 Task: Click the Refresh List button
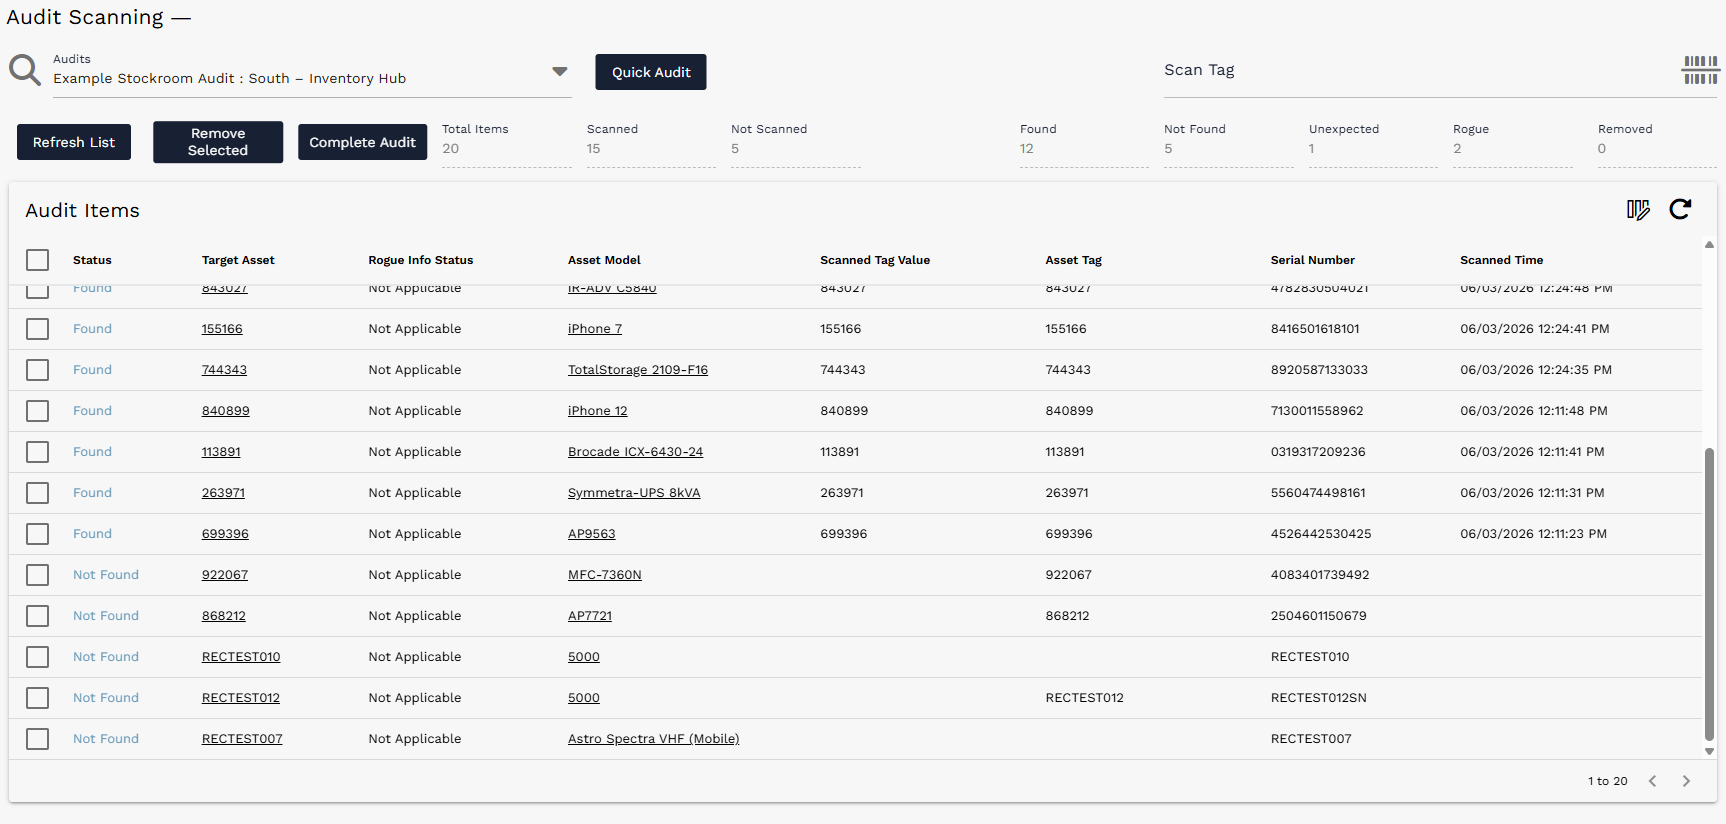[74, 142]
